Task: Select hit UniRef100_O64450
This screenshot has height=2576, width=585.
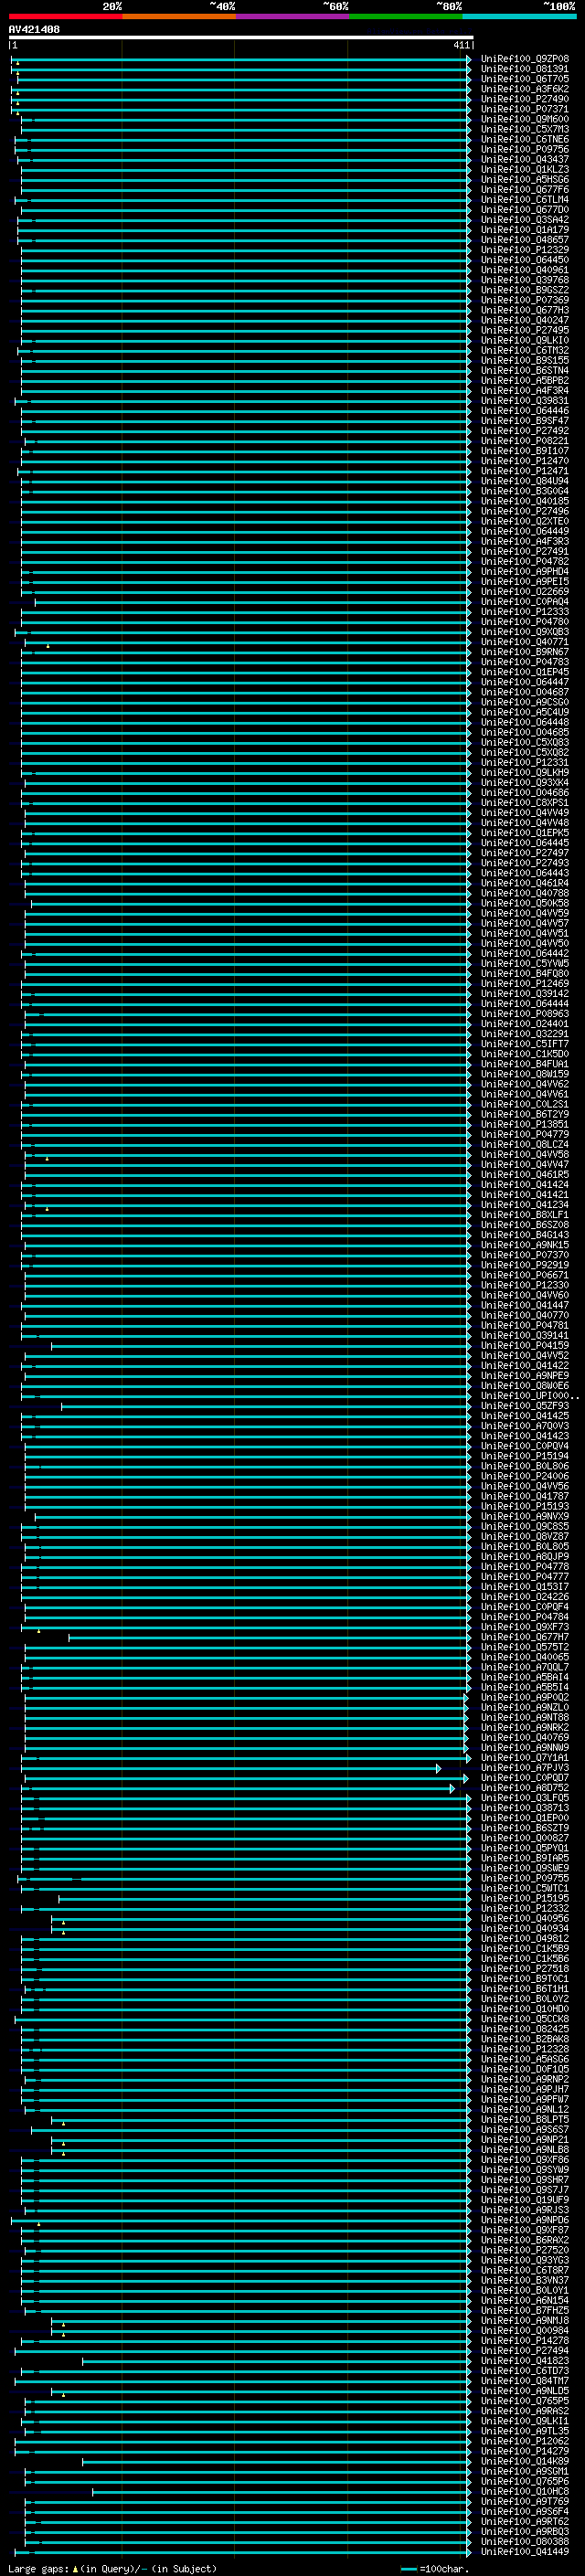Action: click(524, 260)
